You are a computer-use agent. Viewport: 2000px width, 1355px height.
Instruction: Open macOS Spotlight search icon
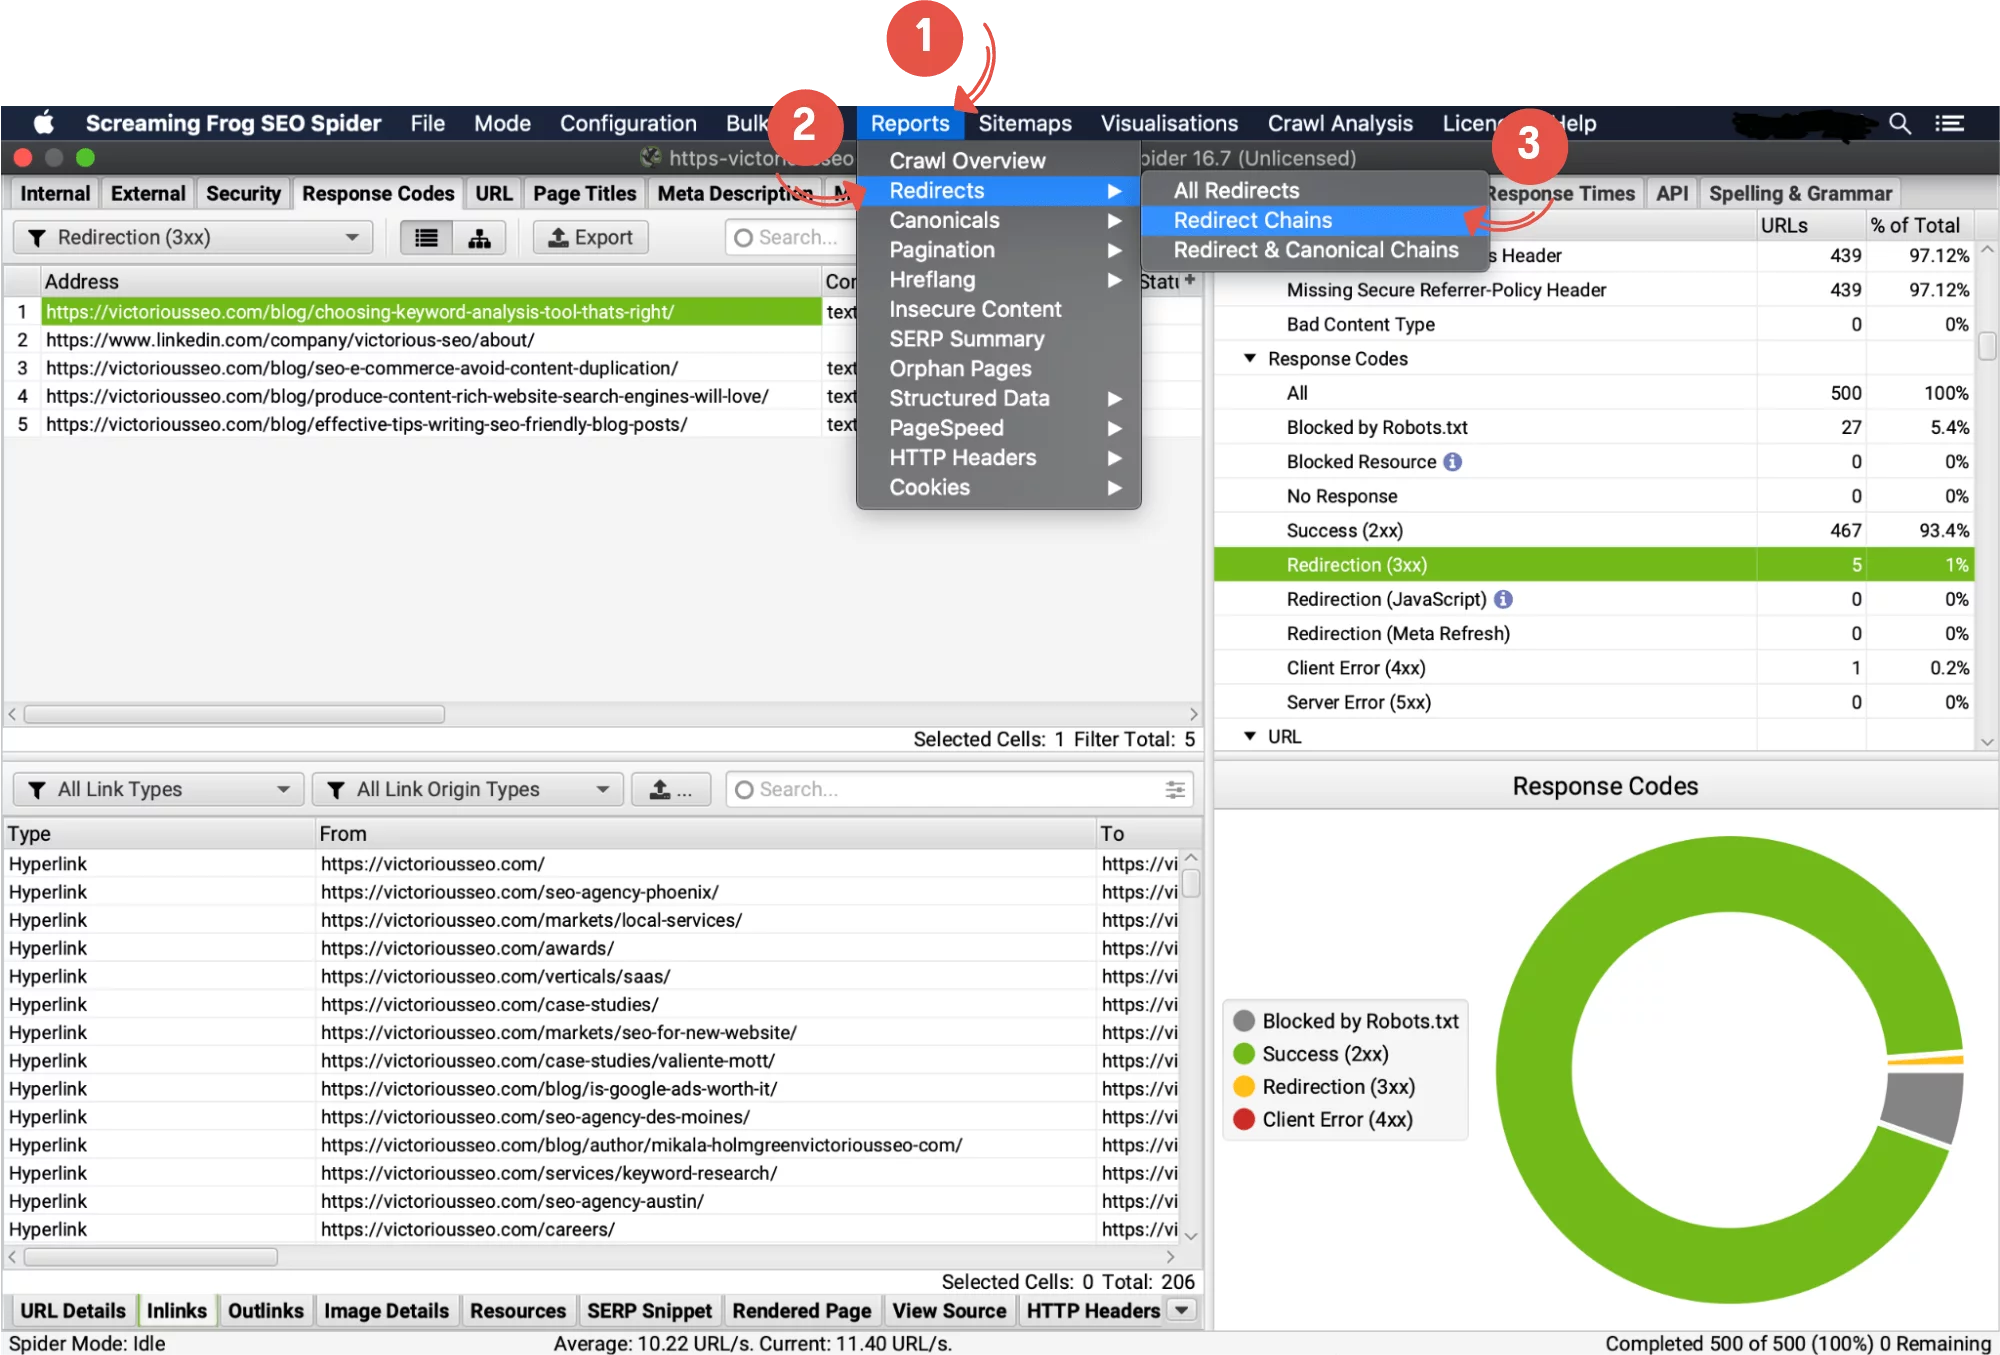[1899, 123]
